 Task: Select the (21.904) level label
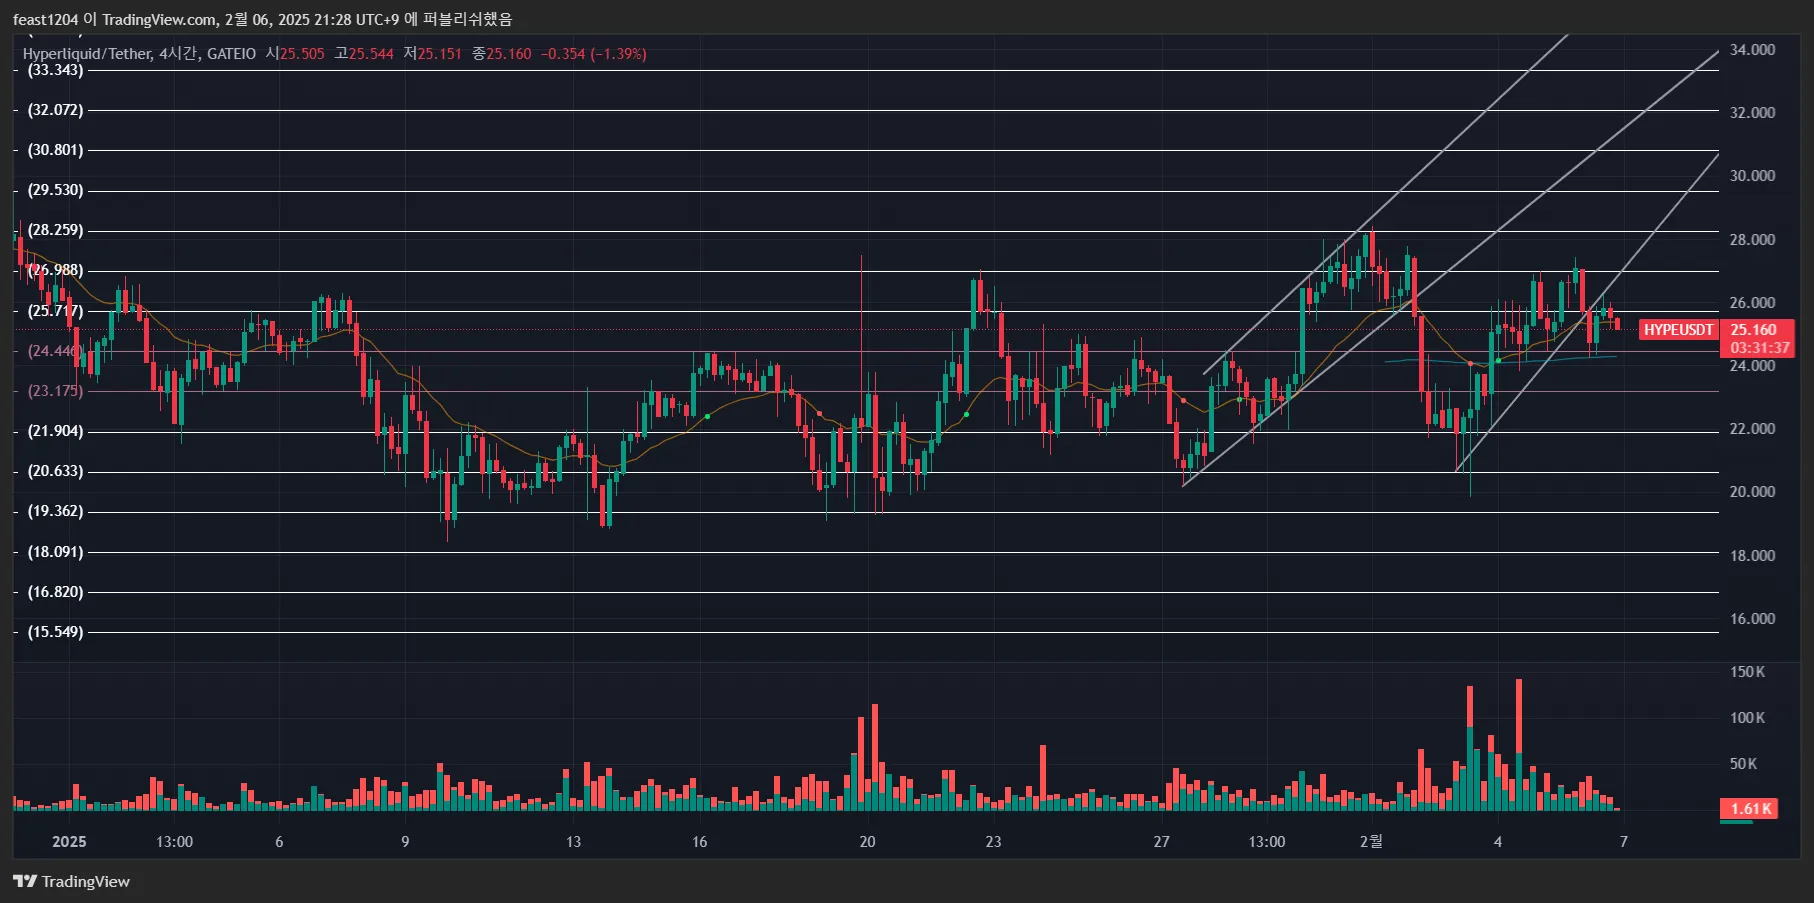coord(55,431)
